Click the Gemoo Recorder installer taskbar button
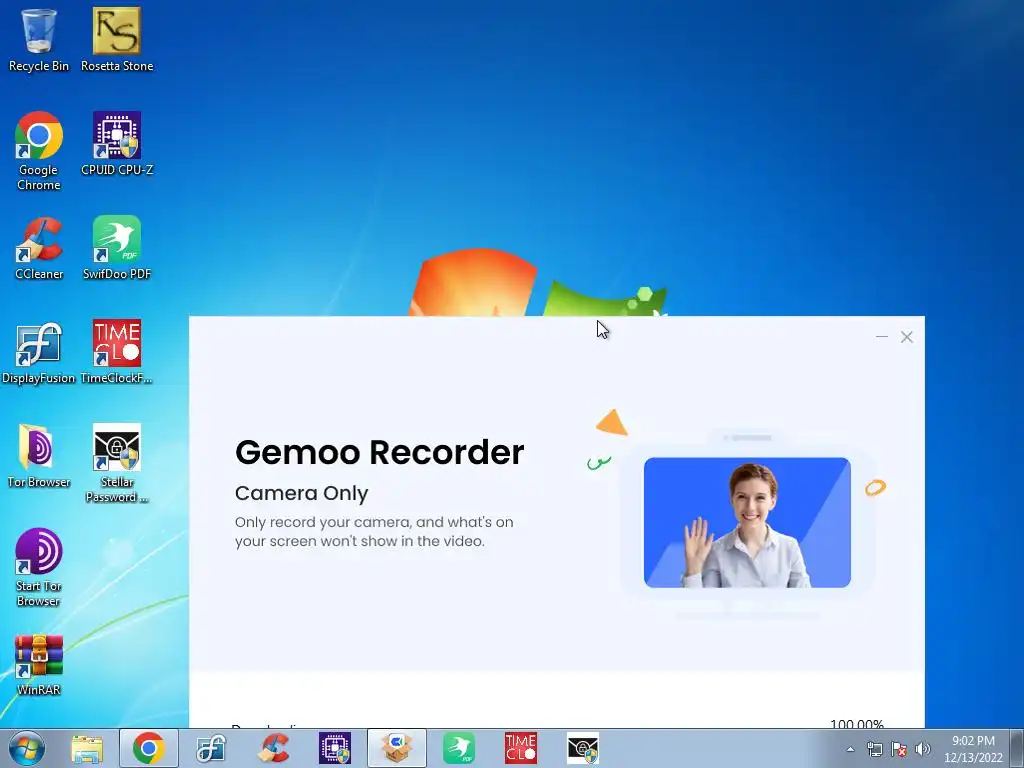Image resolution: width=1024 pixels, height=768 pixels. pyautogui.click(x=396, y=748)
